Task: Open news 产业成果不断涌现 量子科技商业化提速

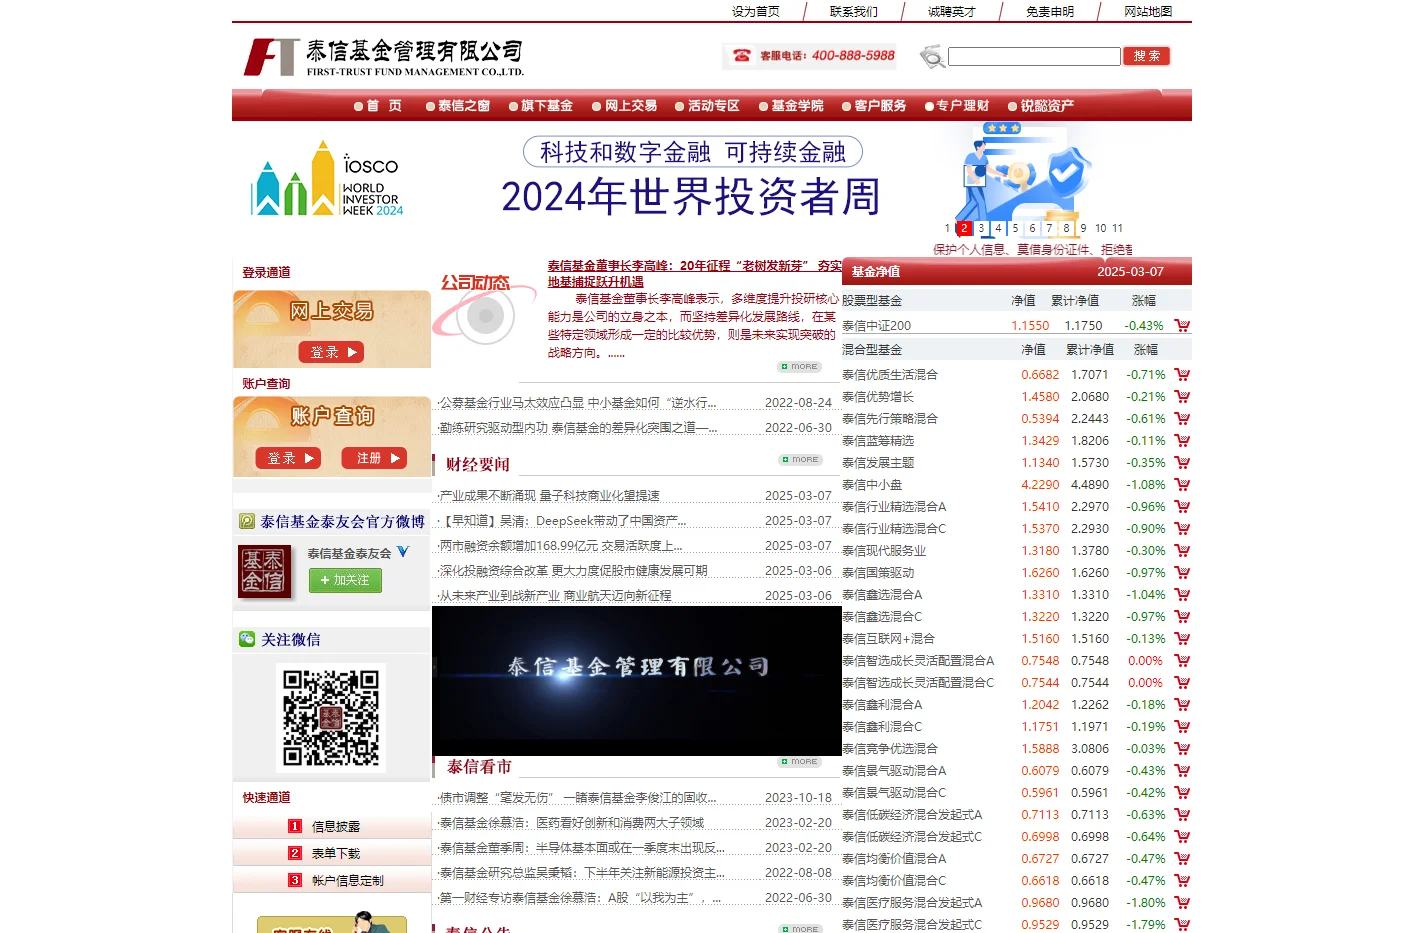Action: click(549, 495)
